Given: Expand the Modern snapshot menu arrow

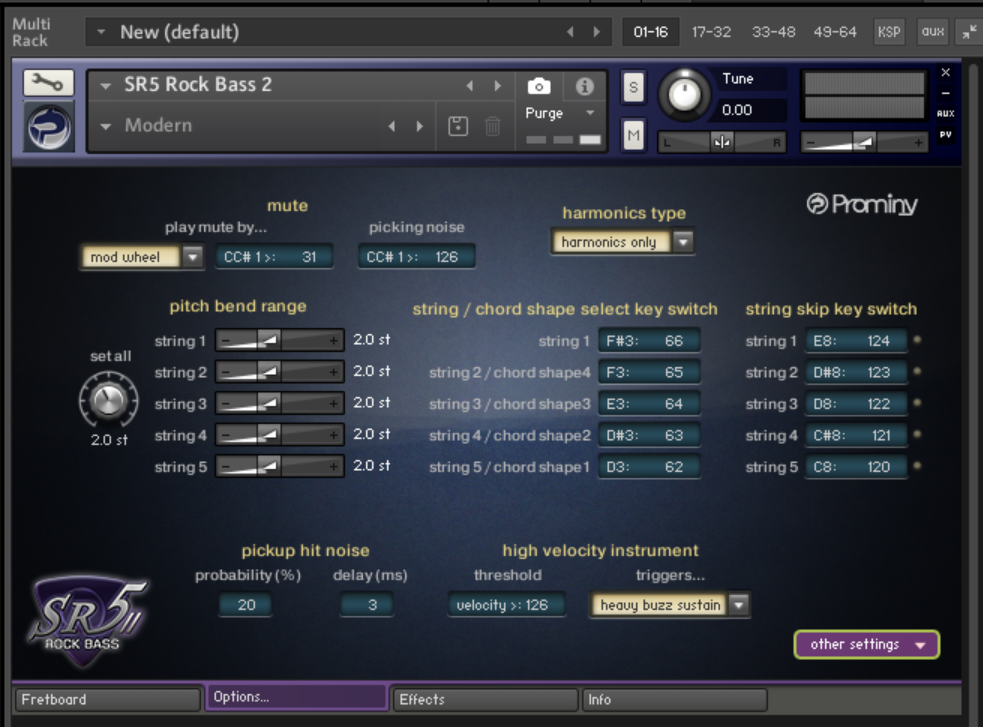Looking at the screenshot, I should (105, 127).
